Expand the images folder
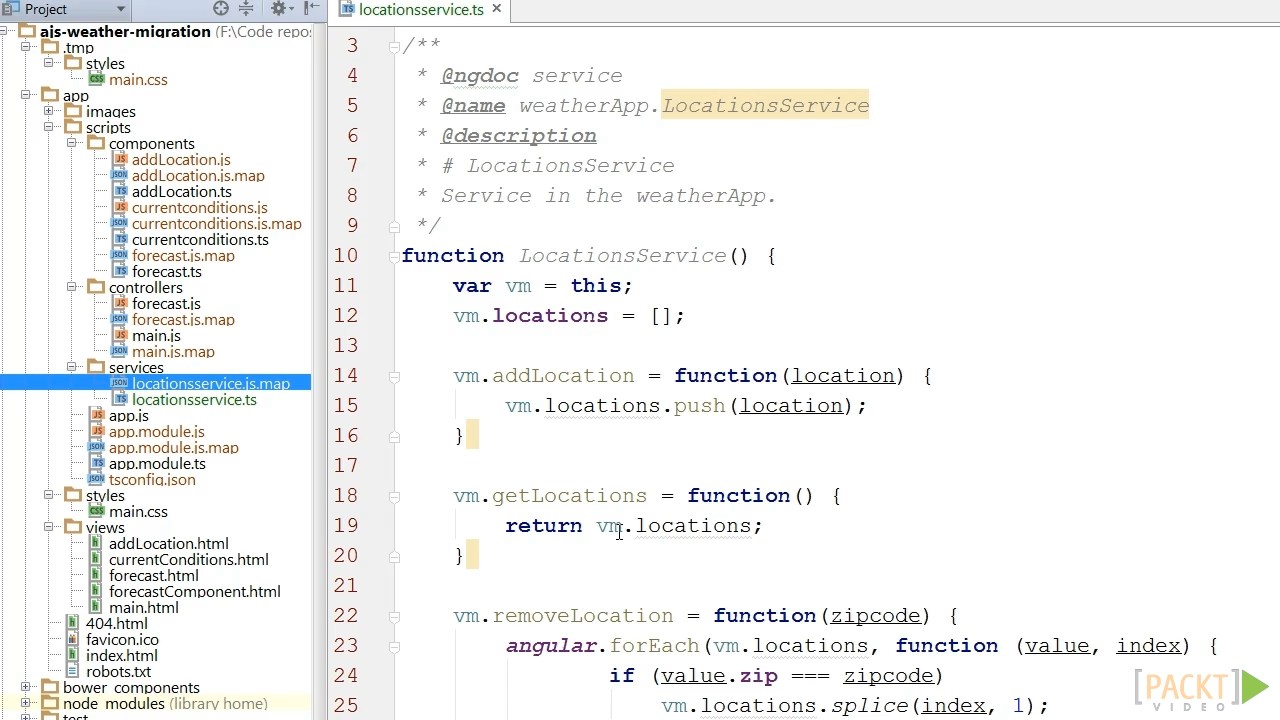 pyautogui.click(x=48, y=111)
